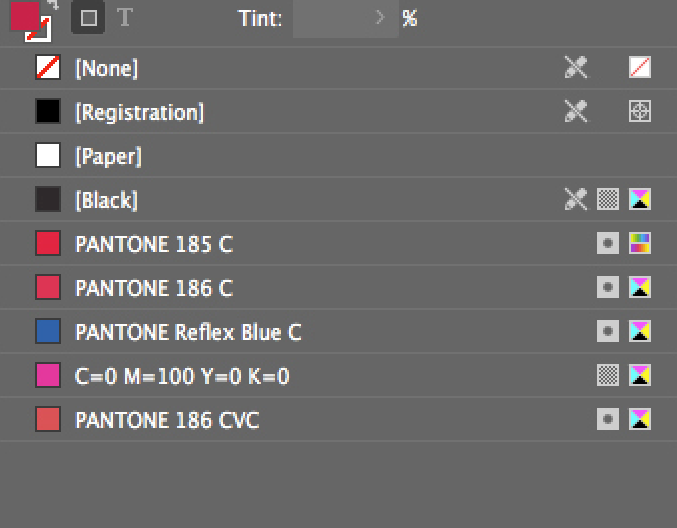This screenshot has height=528, width=677.
Task: Click the magenta C=0 M=100 Y=0 K=0 color chip
Action: click(x=48, y=376)
